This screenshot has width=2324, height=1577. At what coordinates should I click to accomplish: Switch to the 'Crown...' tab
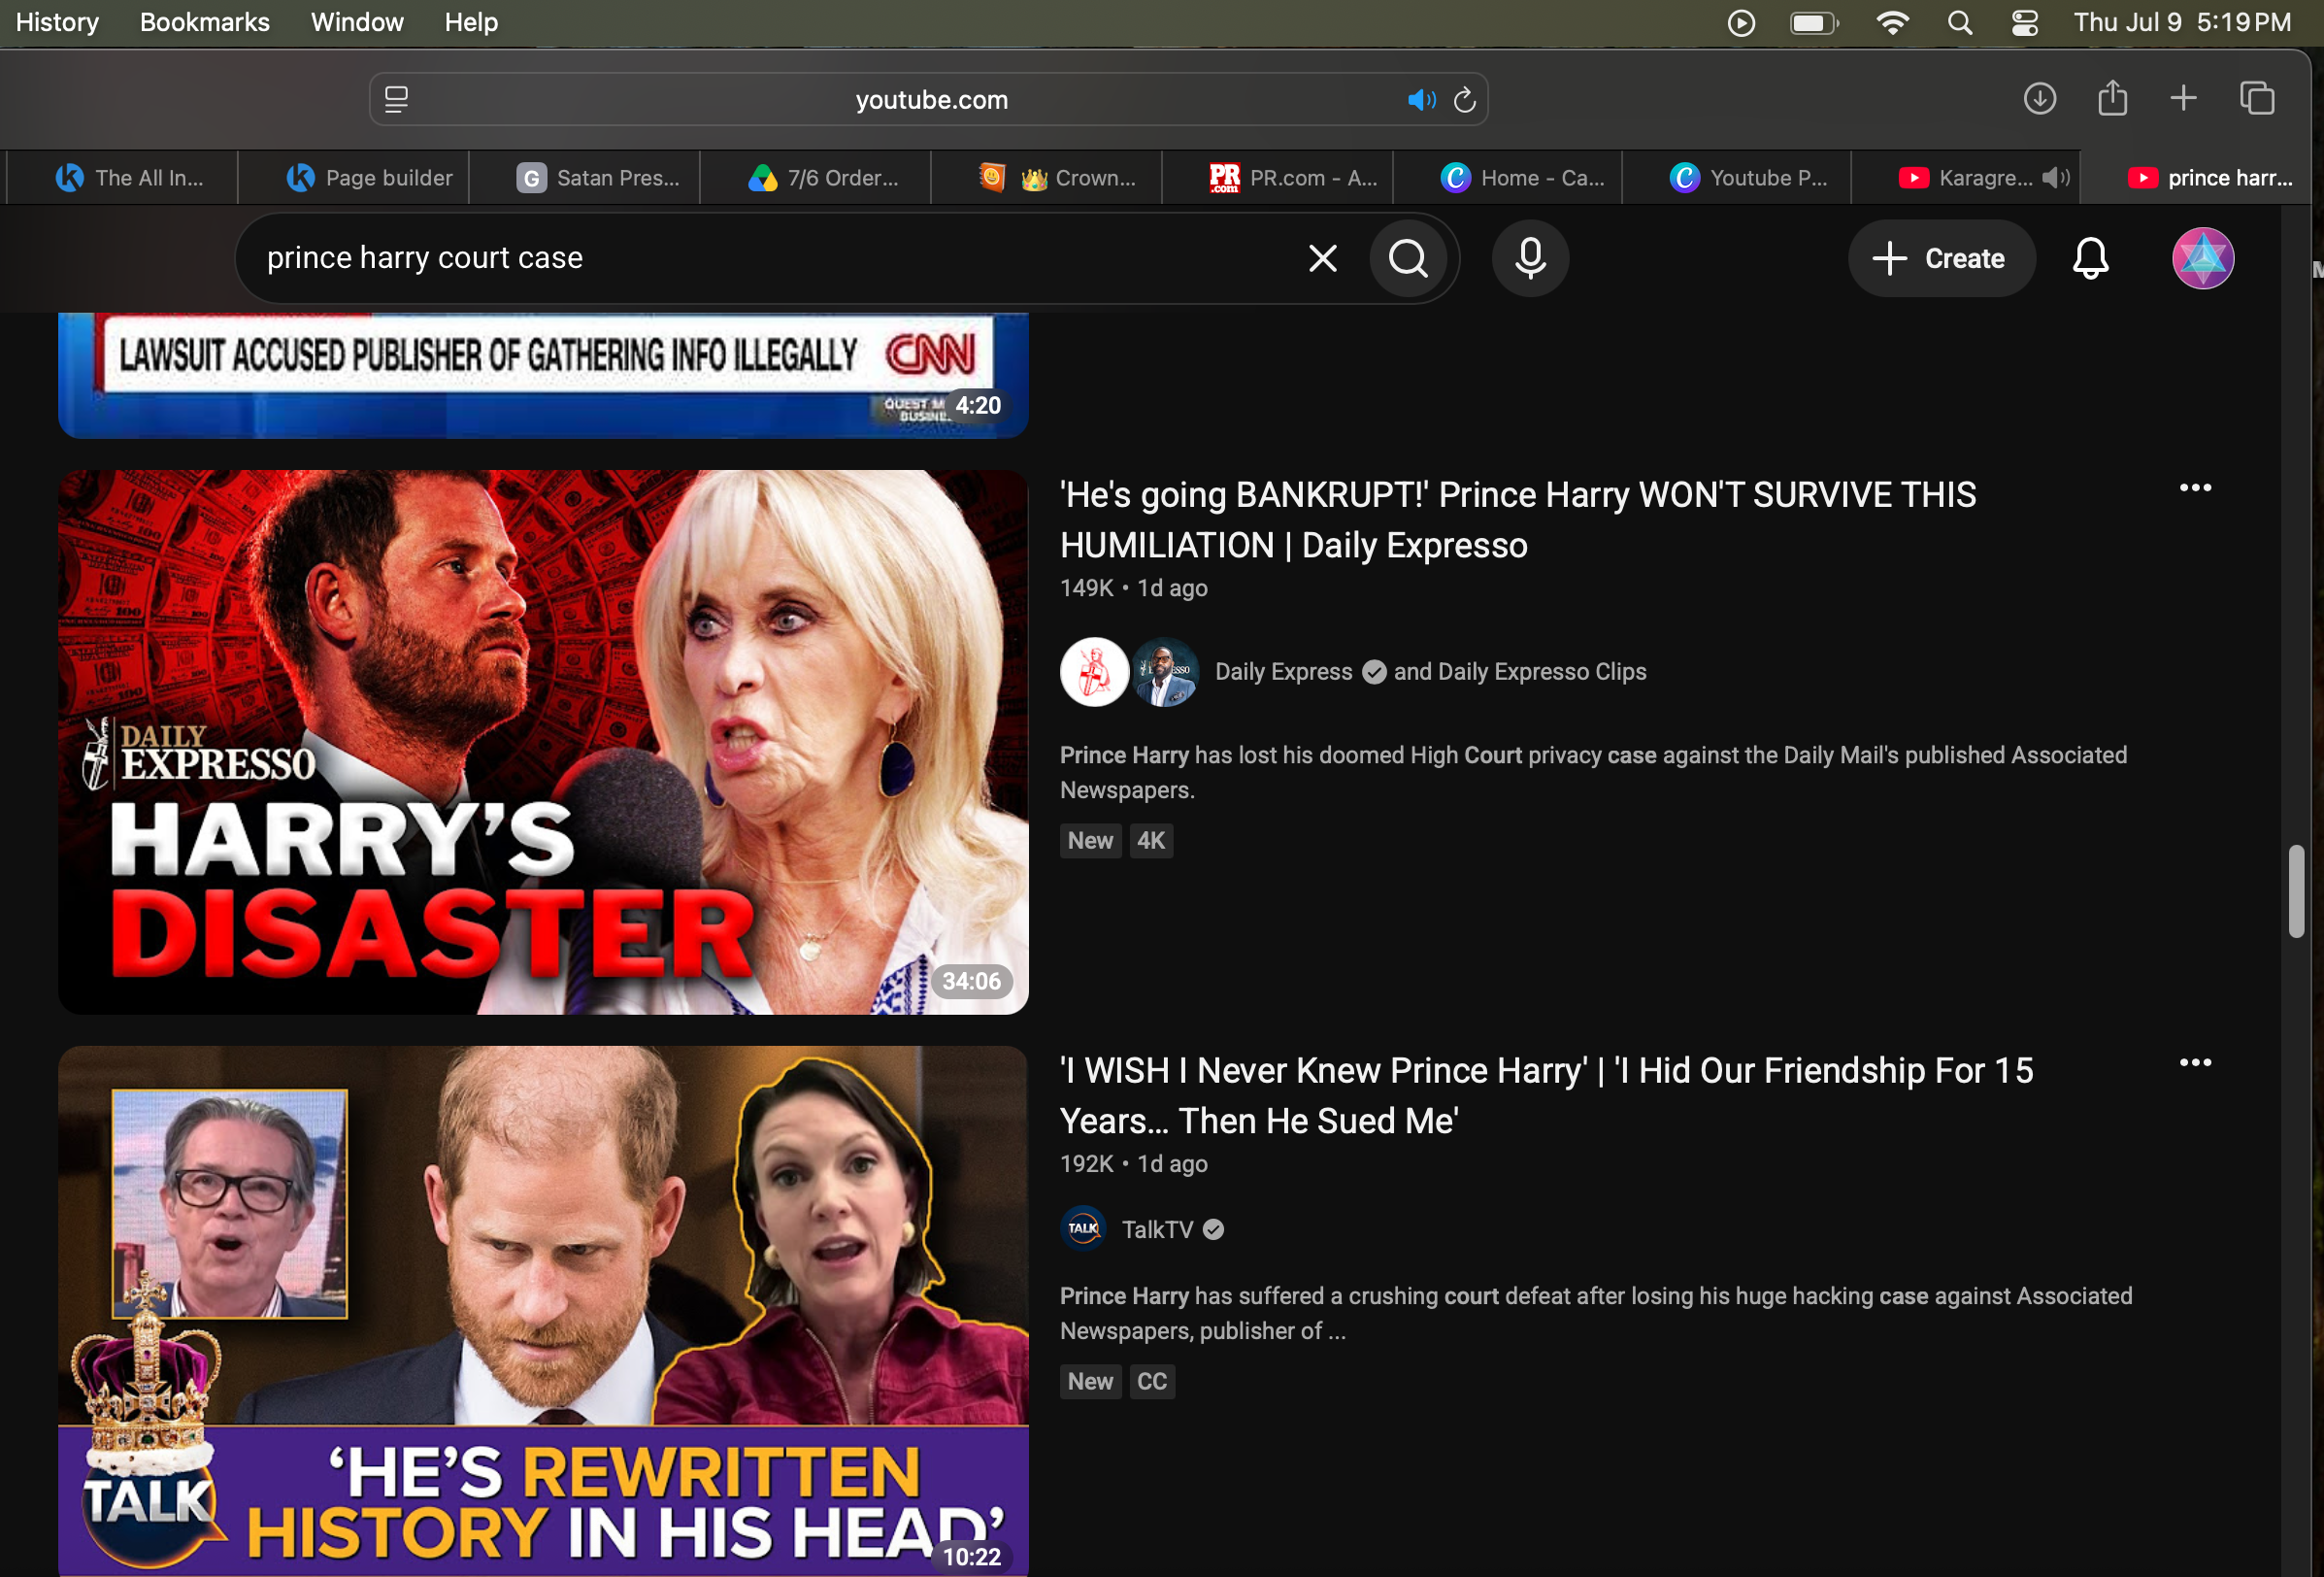[x=1047, y=178]
